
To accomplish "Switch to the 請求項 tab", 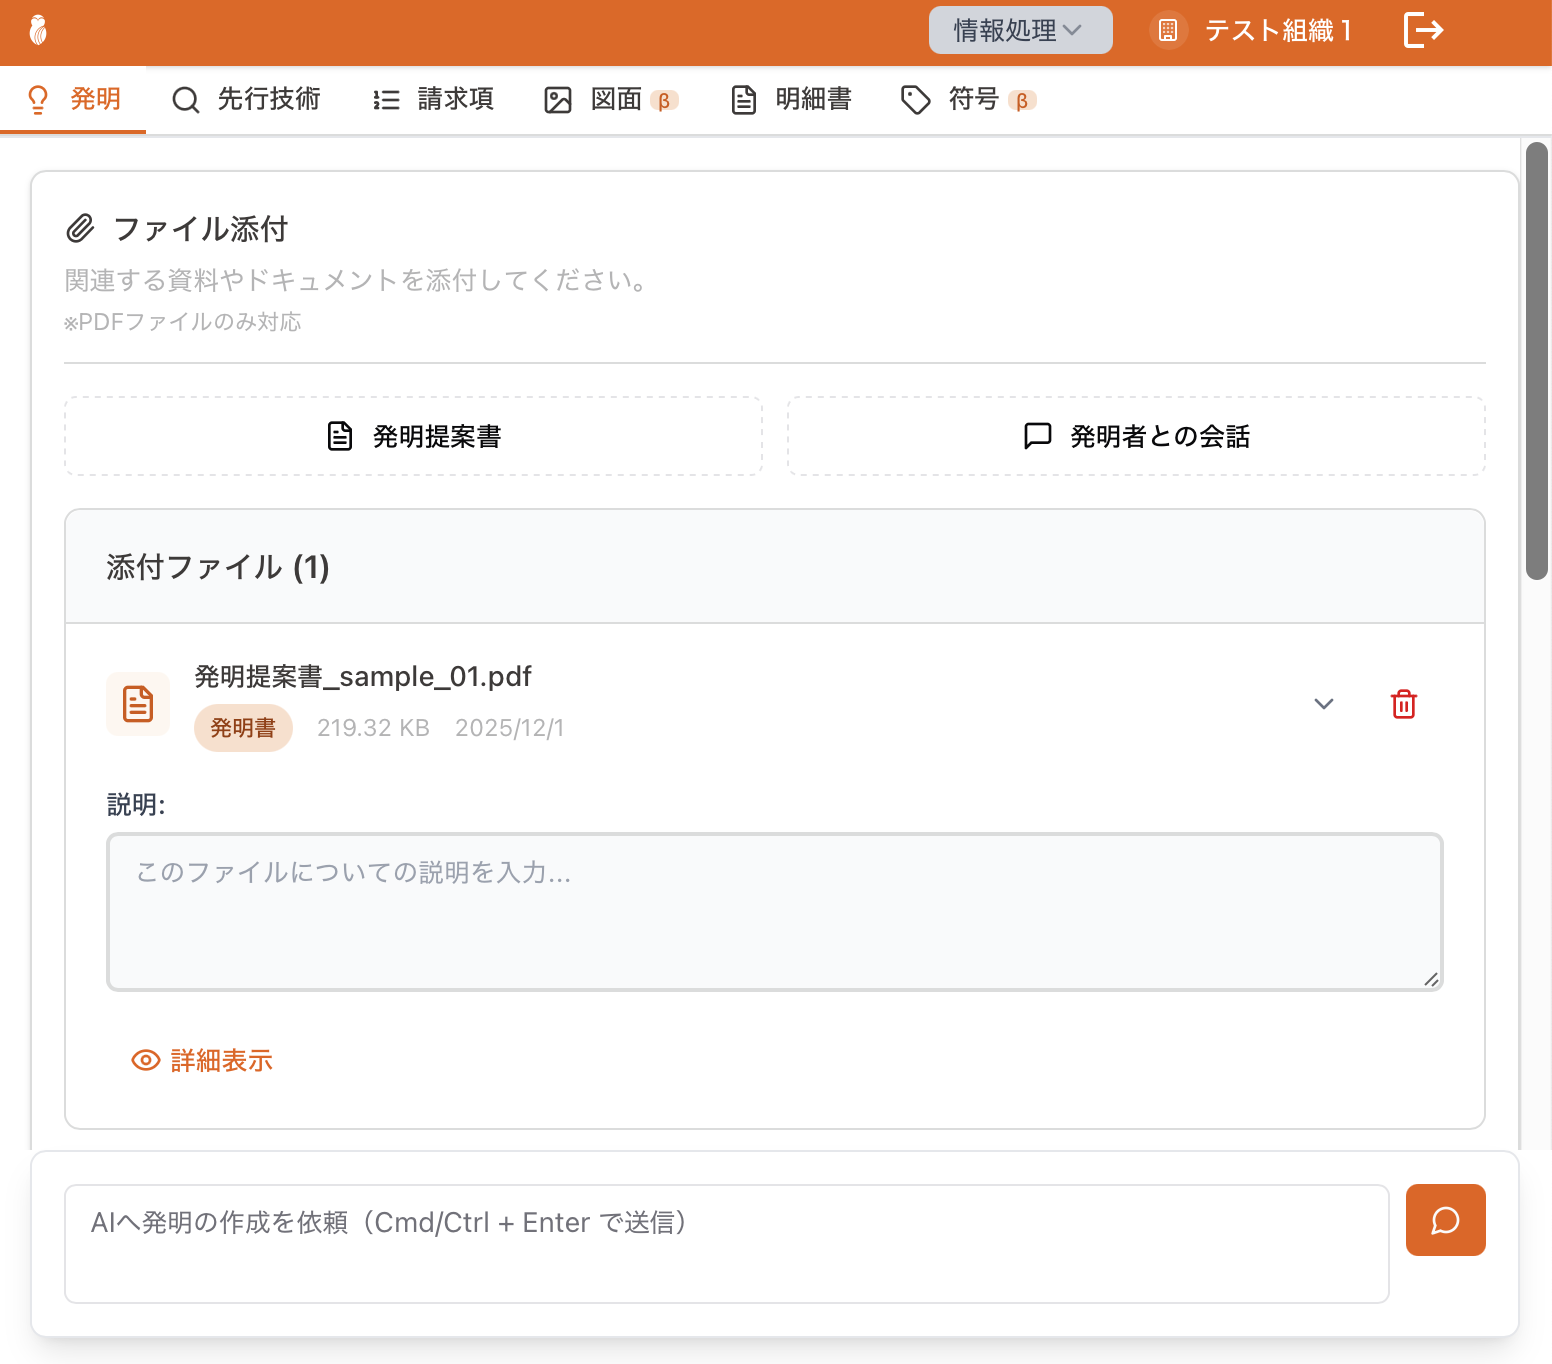I will tap(431, 99).
